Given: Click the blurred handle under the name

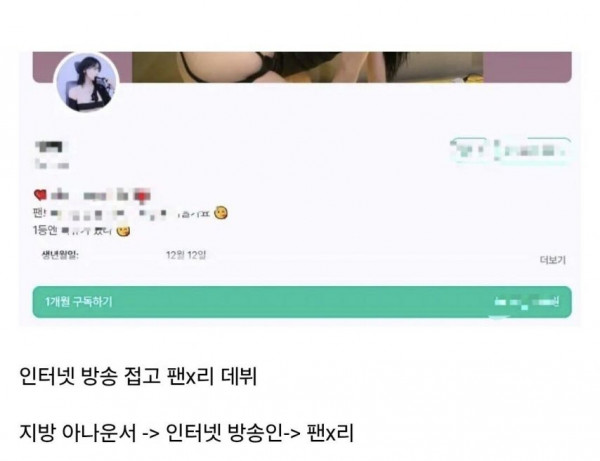Looking at the screenshot, I should tap(52, 165).
